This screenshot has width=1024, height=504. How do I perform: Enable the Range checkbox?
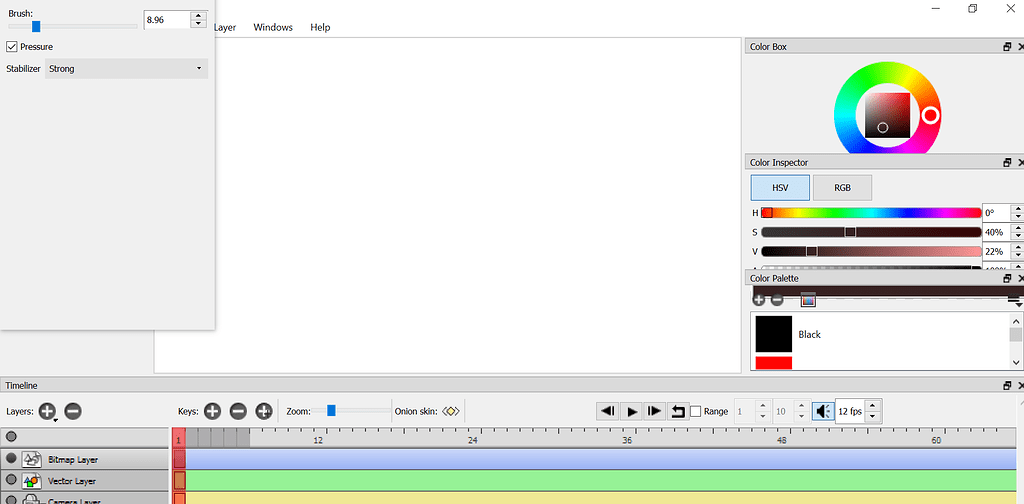point(696,411)
